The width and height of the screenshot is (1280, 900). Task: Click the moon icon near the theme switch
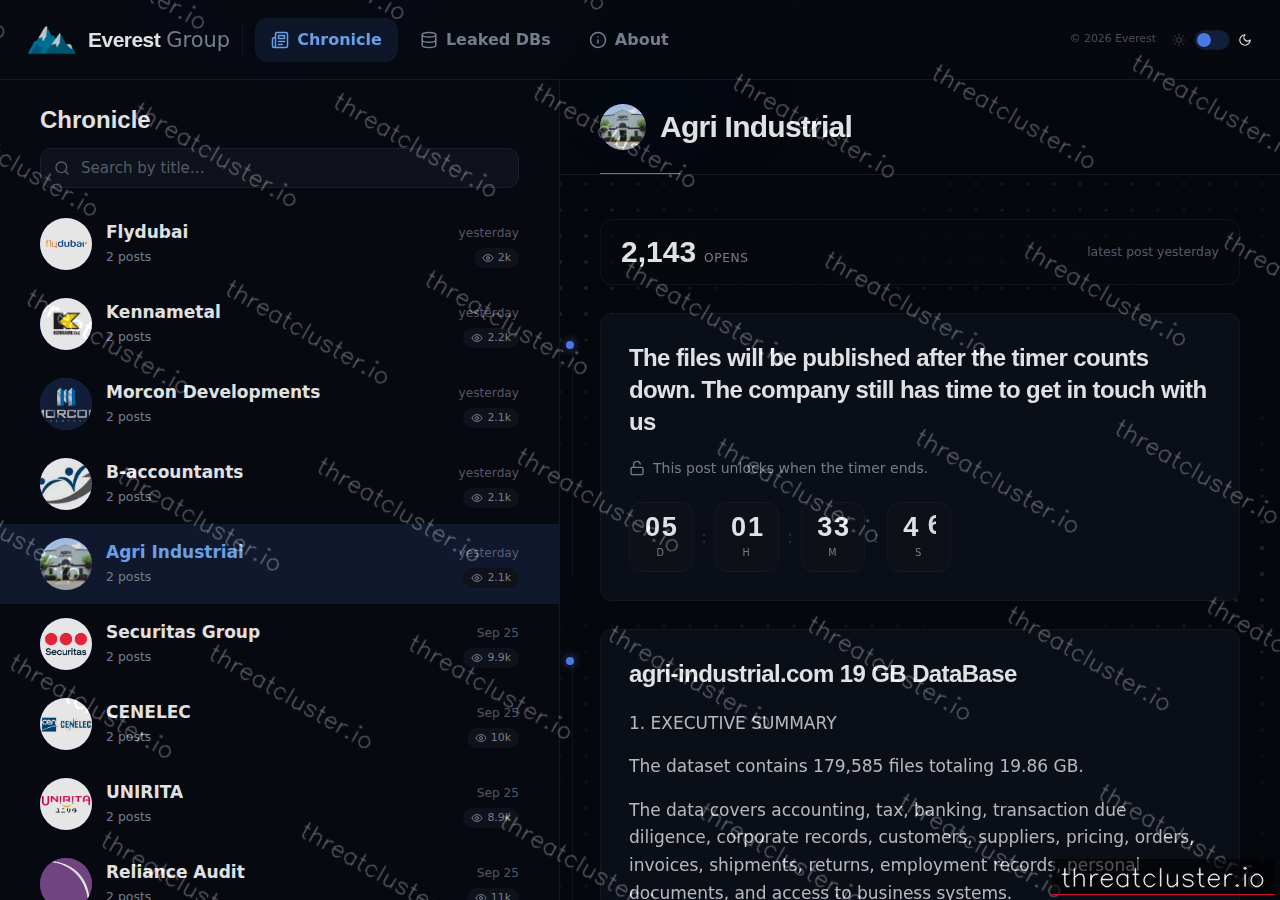click(1245, 40)
